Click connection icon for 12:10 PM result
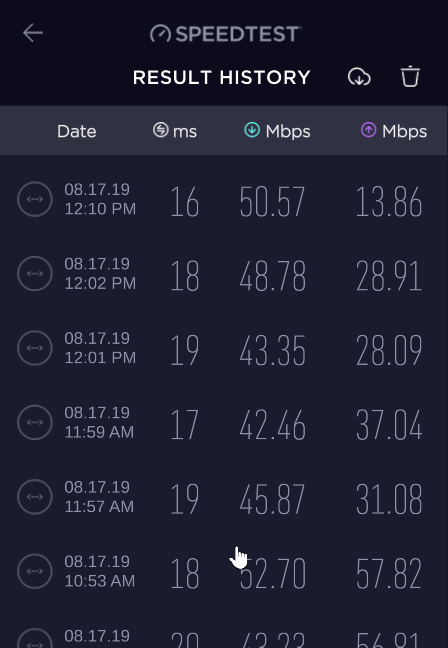The image size is (448, 648). 35,199
